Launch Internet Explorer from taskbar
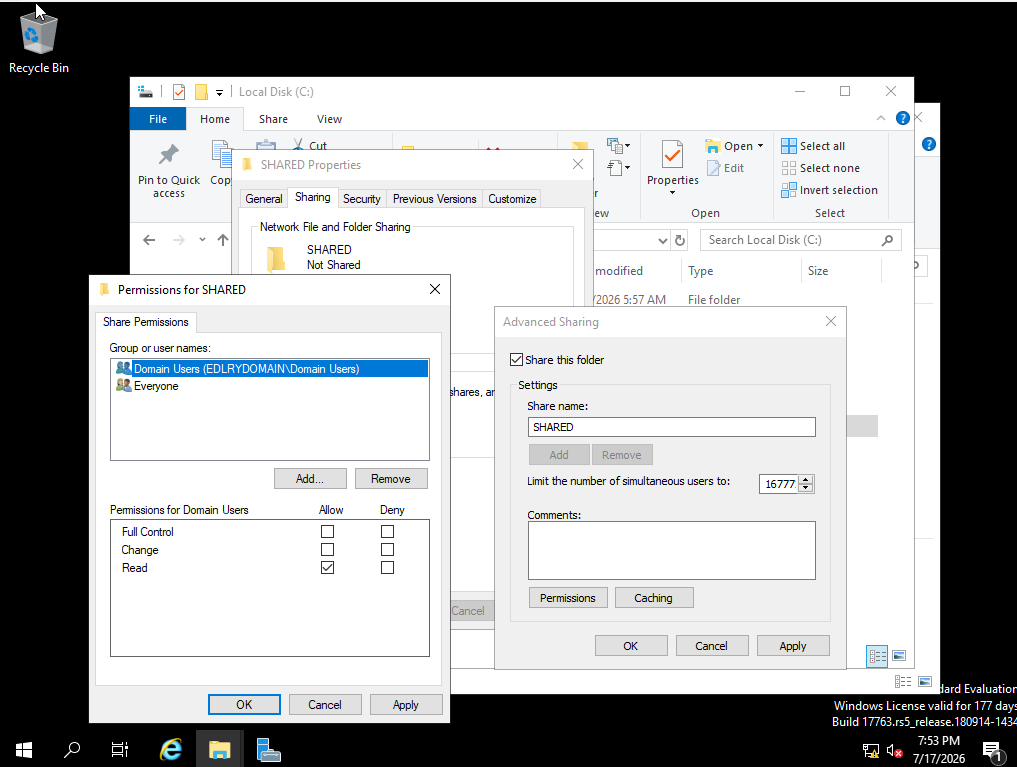 pyautogui.click(x=171, y=750)
